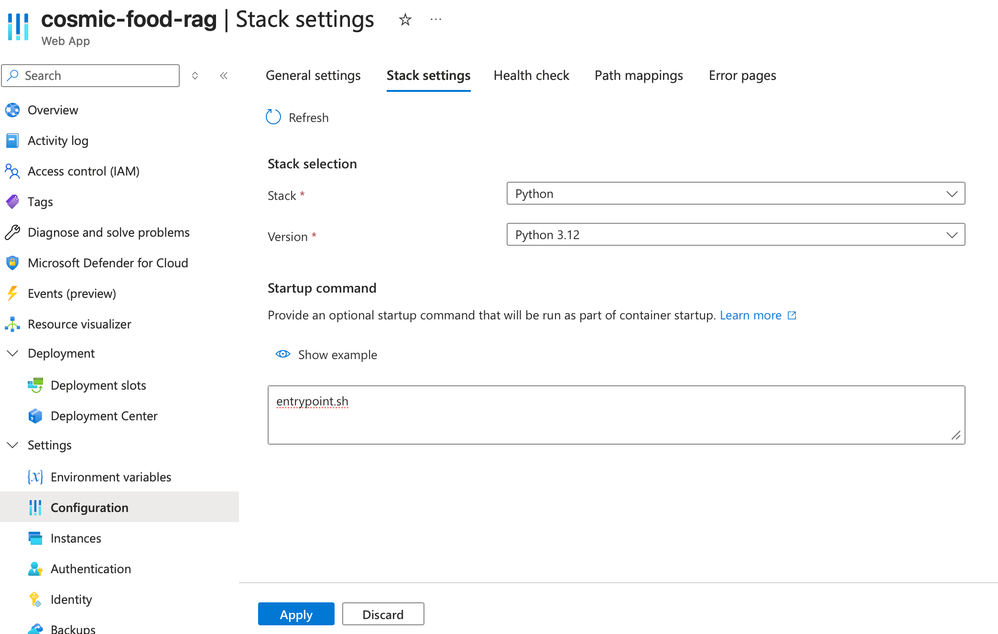Open the Tags menu item
Image resolution: width=998 pixels, height=634 pixels.
pos(40,202)
